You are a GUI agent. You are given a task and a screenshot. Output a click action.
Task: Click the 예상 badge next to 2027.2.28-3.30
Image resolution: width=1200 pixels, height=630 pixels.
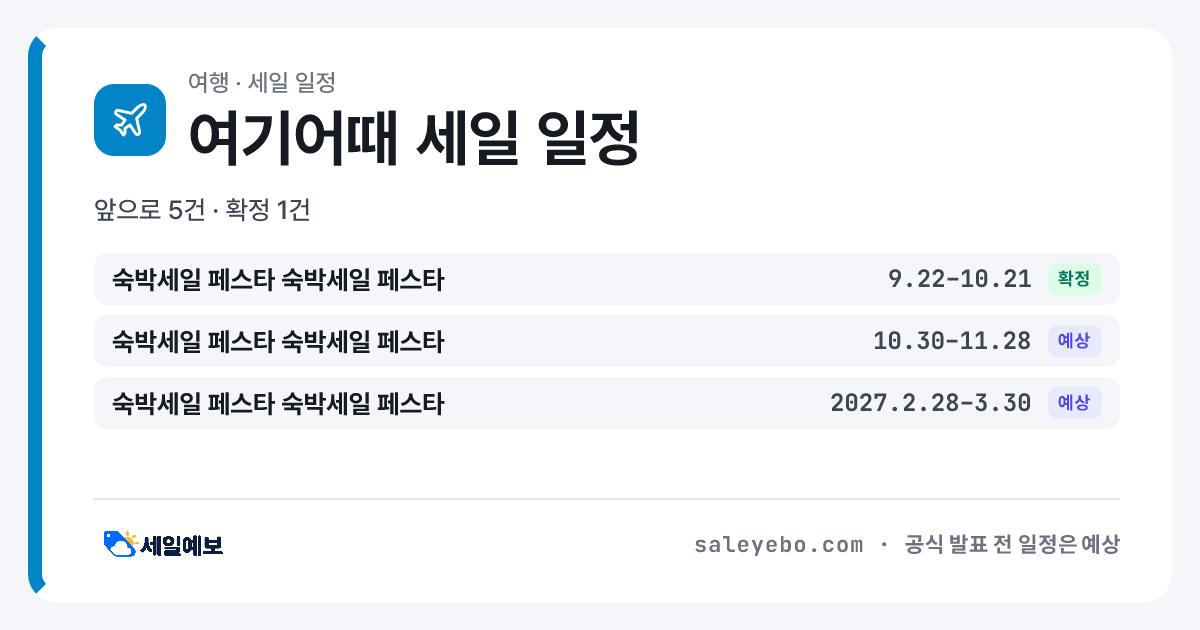click(x=1074, y=403)
